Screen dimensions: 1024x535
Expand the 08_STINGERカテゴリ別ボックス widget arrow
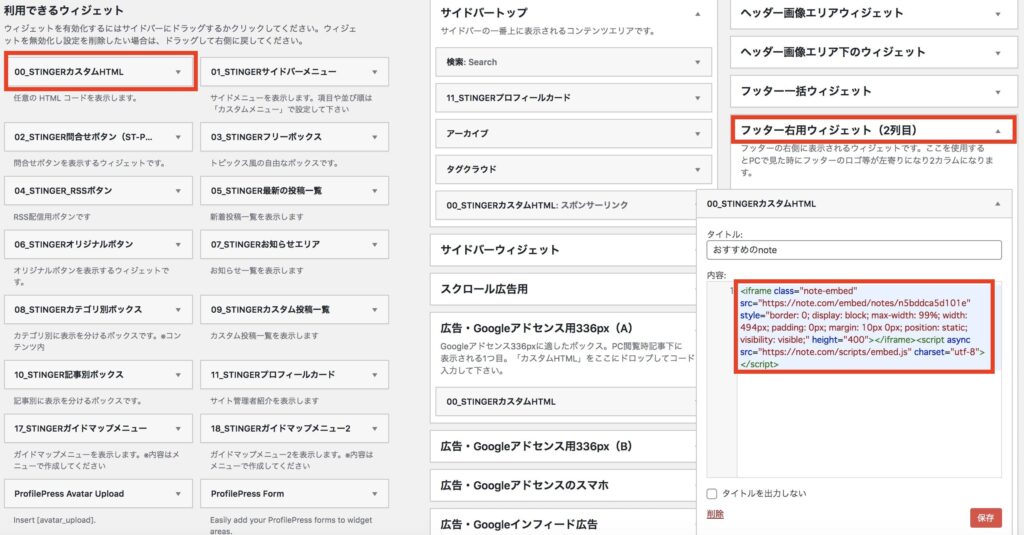coord(178,310)
